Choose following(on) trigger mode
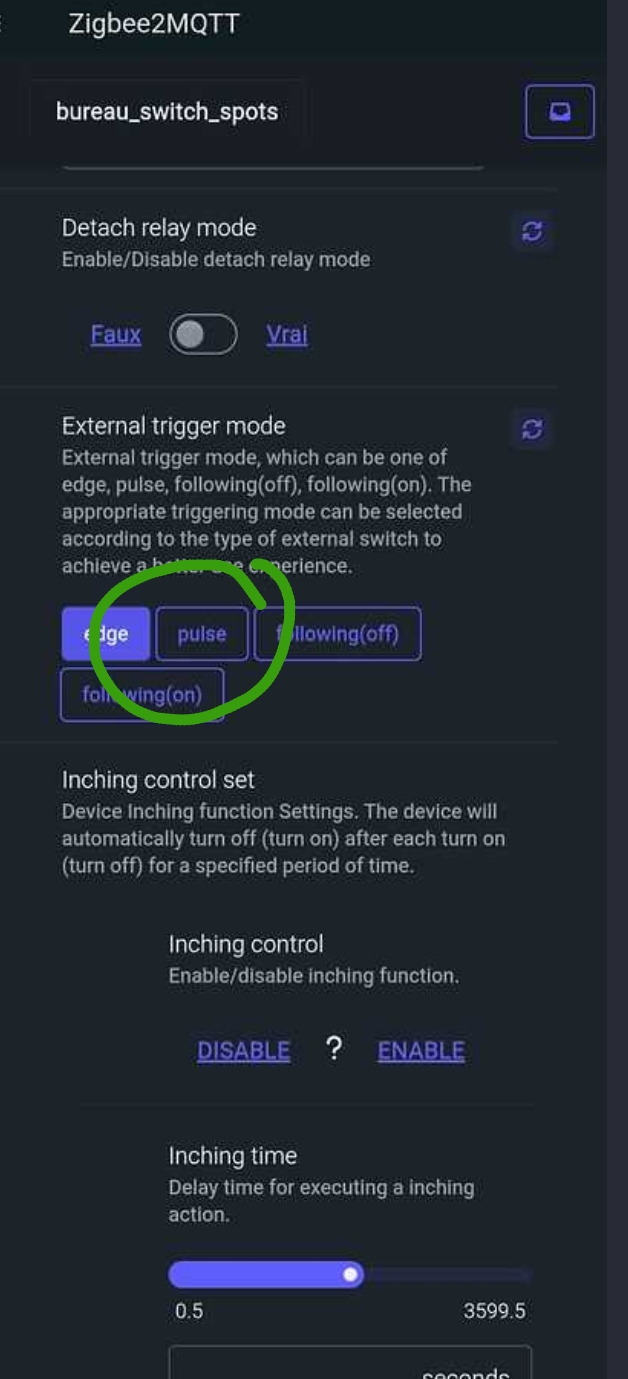The image size is (628, 1379). pos(142,695)
